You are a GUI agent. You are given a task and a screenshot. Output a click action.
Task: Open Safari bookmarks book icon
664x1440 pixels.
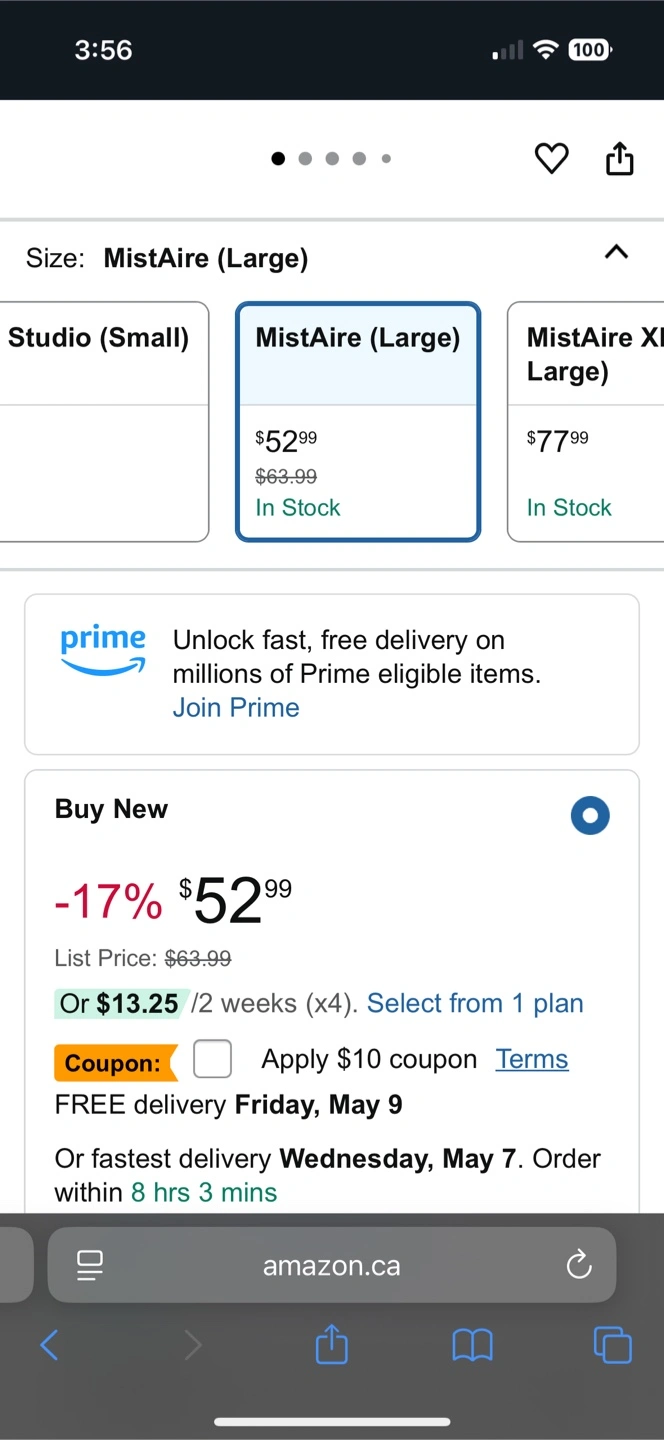472,1346
